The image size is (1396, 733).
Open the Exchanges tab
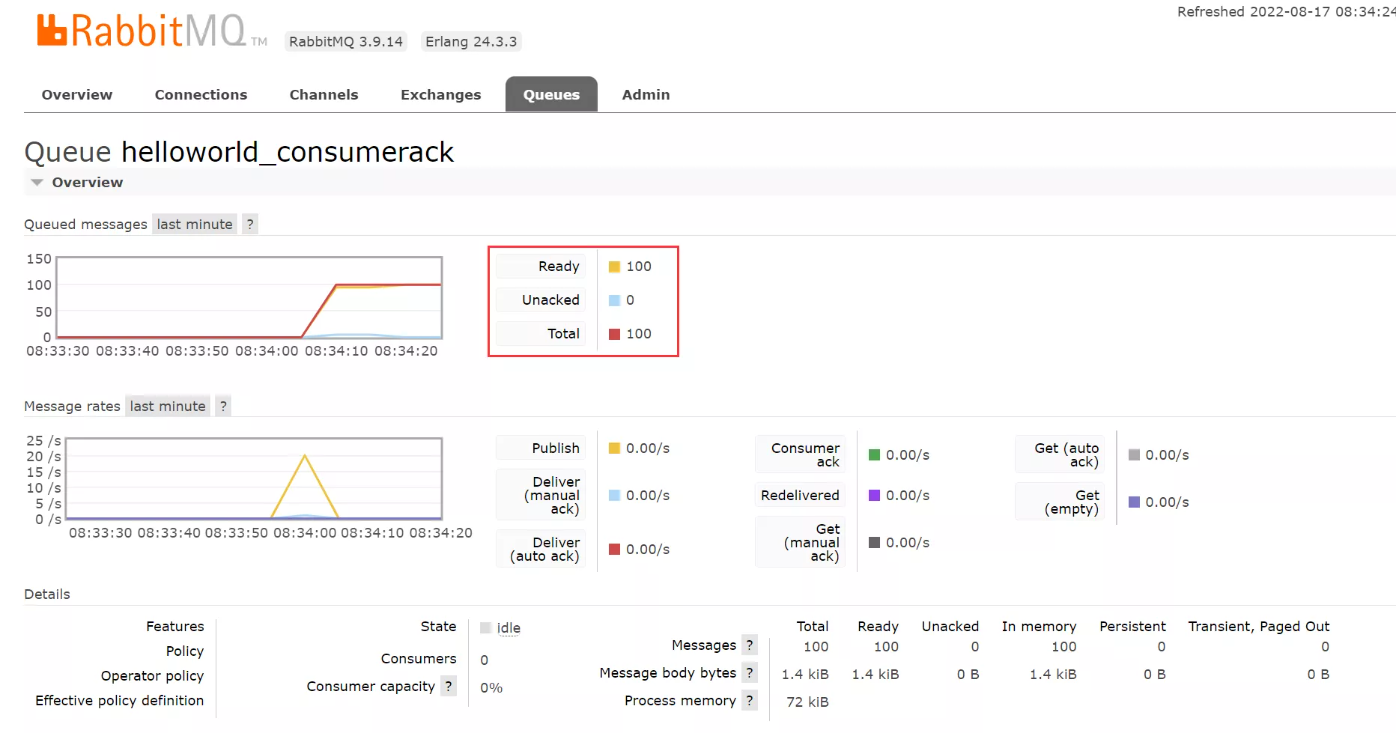(441, 95)
